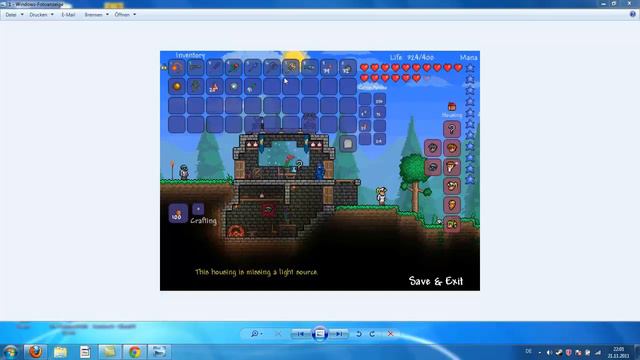
Task: Click Save & Exit in the Terraria picture
Action: 436,281
